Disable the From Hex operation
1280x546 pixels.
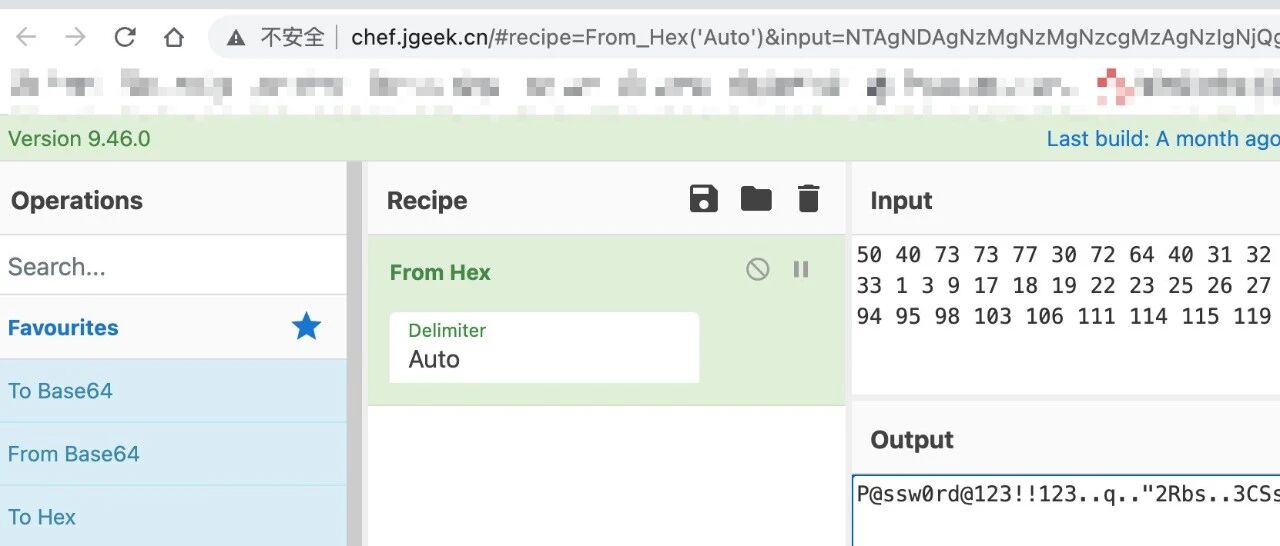(758, 269)
